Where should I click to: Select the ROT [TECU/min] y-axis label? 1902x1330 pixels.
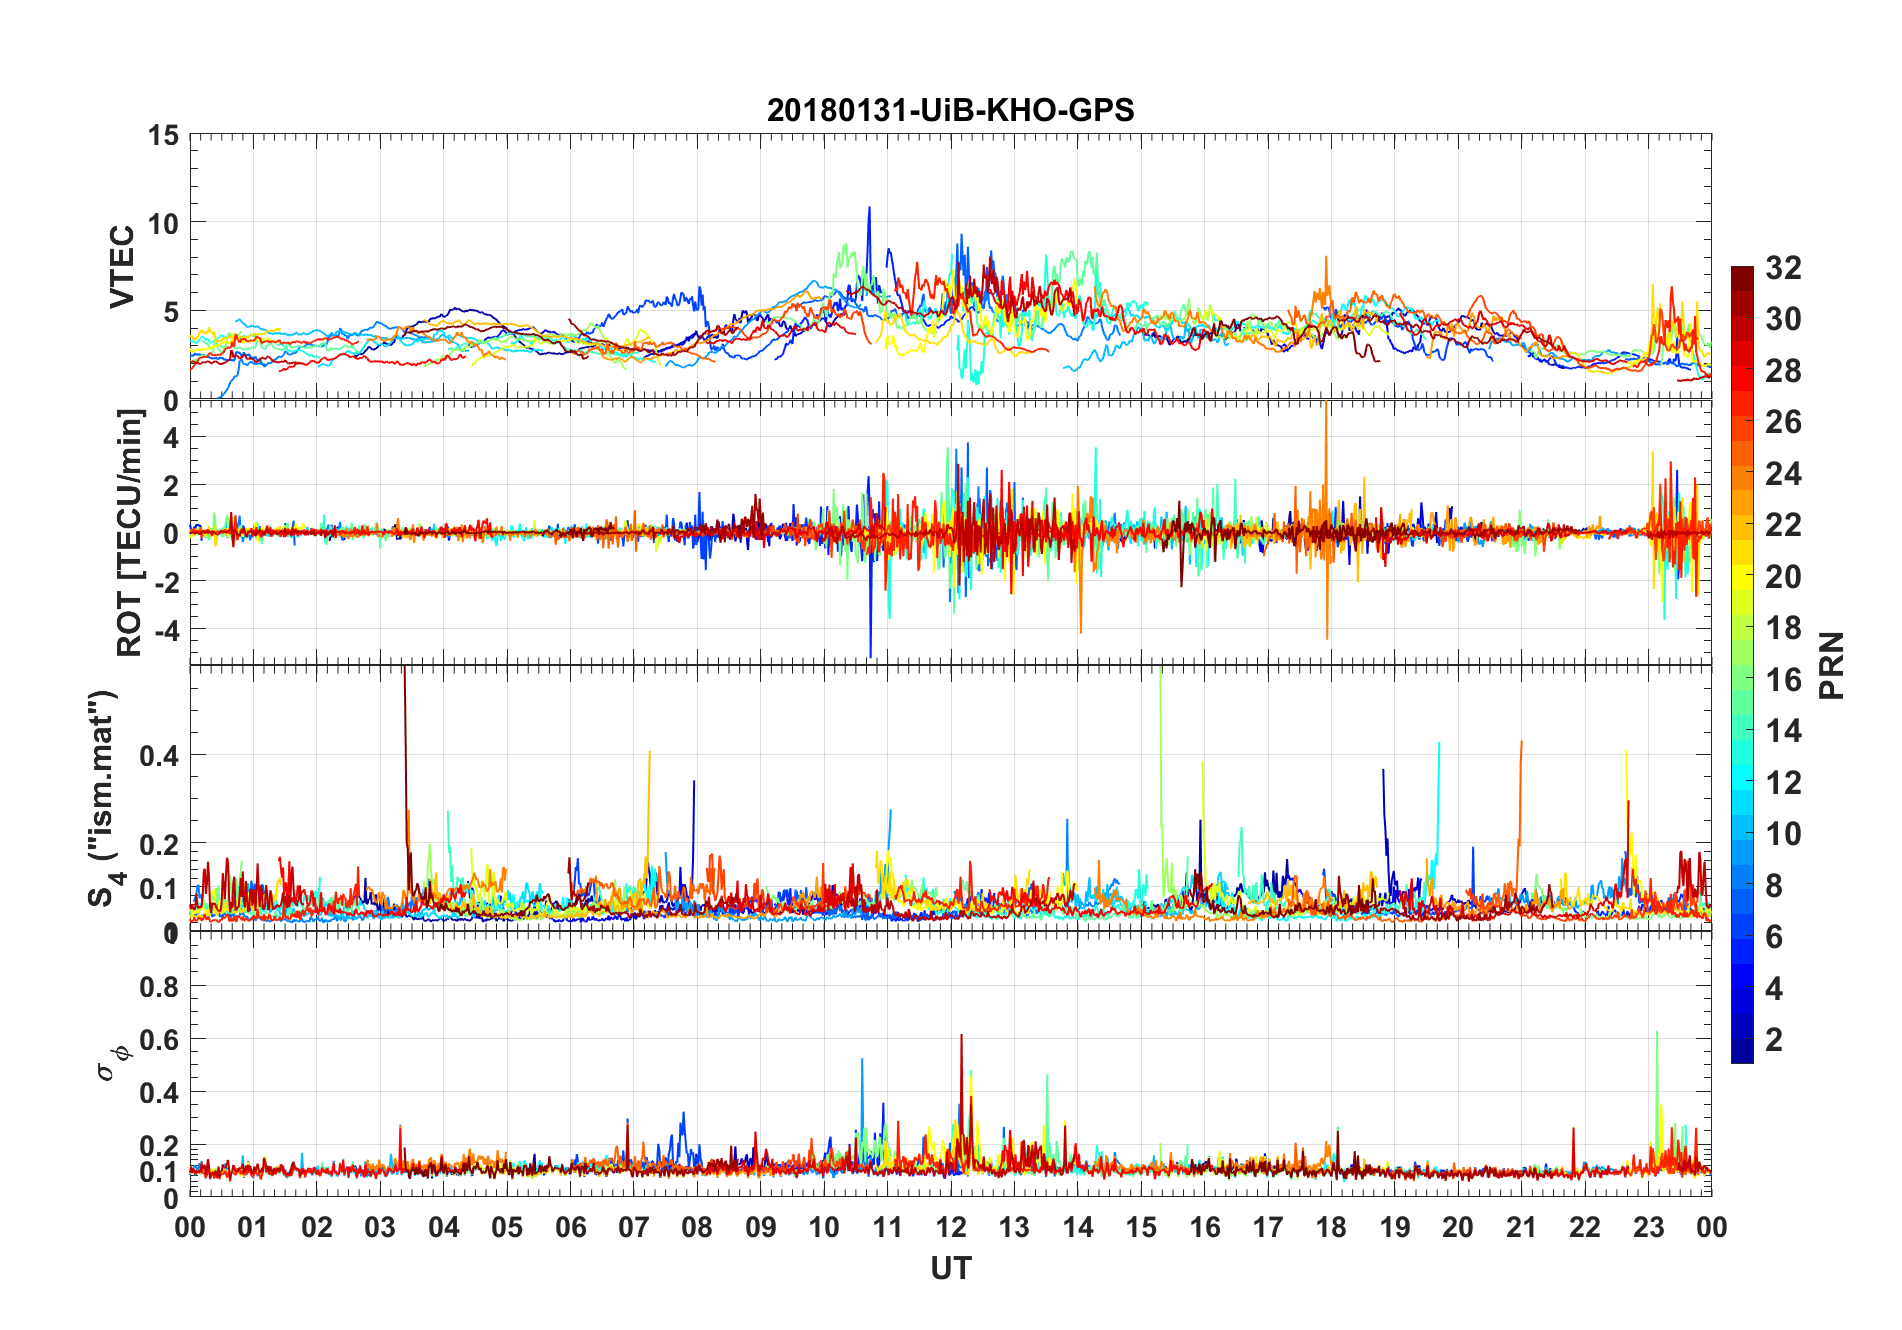pos(130,532)
